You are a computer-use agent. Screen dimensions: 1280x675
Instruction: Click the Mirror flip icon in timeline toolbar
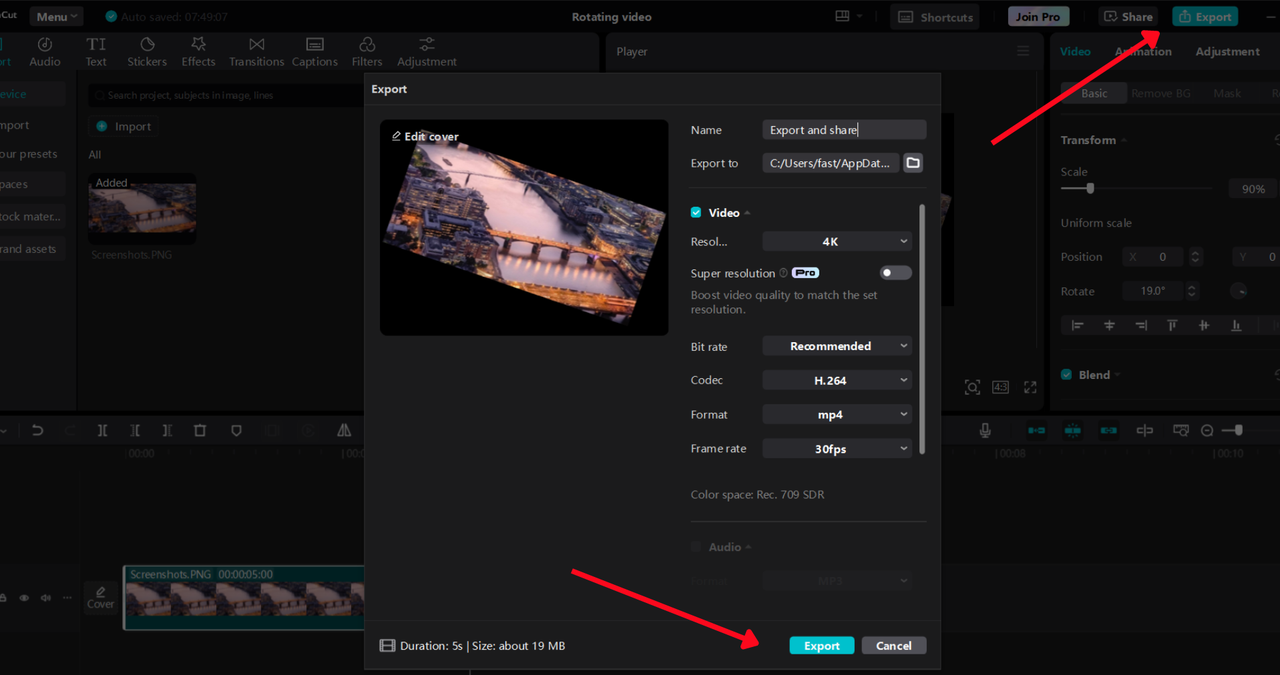(x=344, y=430)
